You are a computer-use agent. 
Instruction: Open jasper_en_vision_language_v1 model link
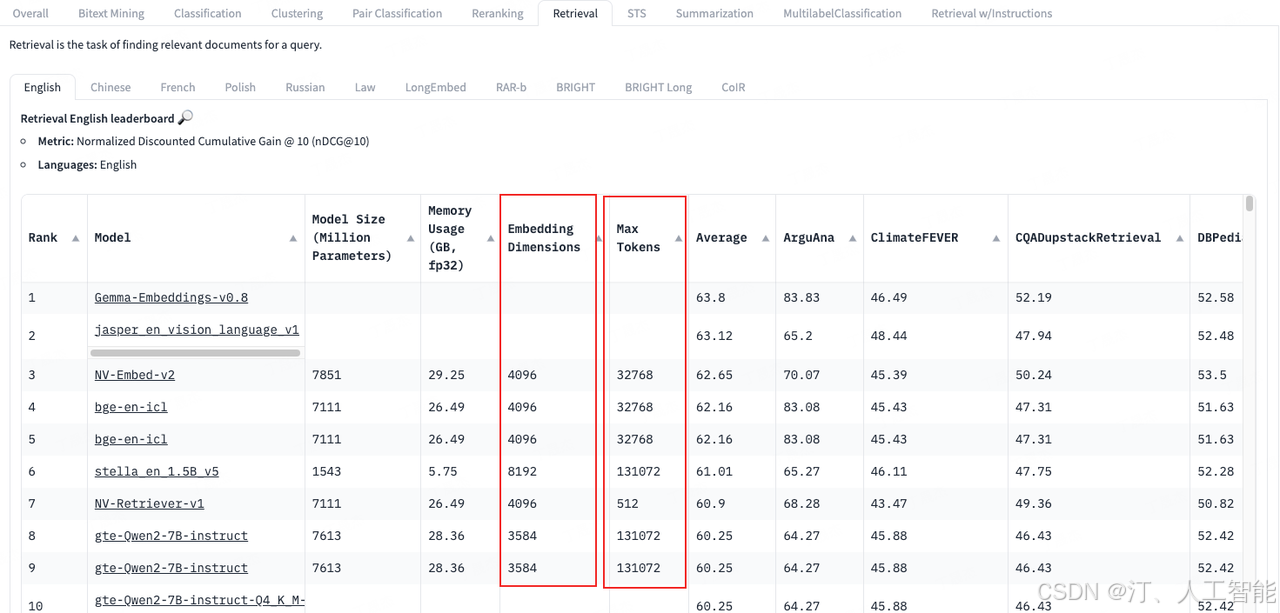pyautogui.click(x=196, y=329)
